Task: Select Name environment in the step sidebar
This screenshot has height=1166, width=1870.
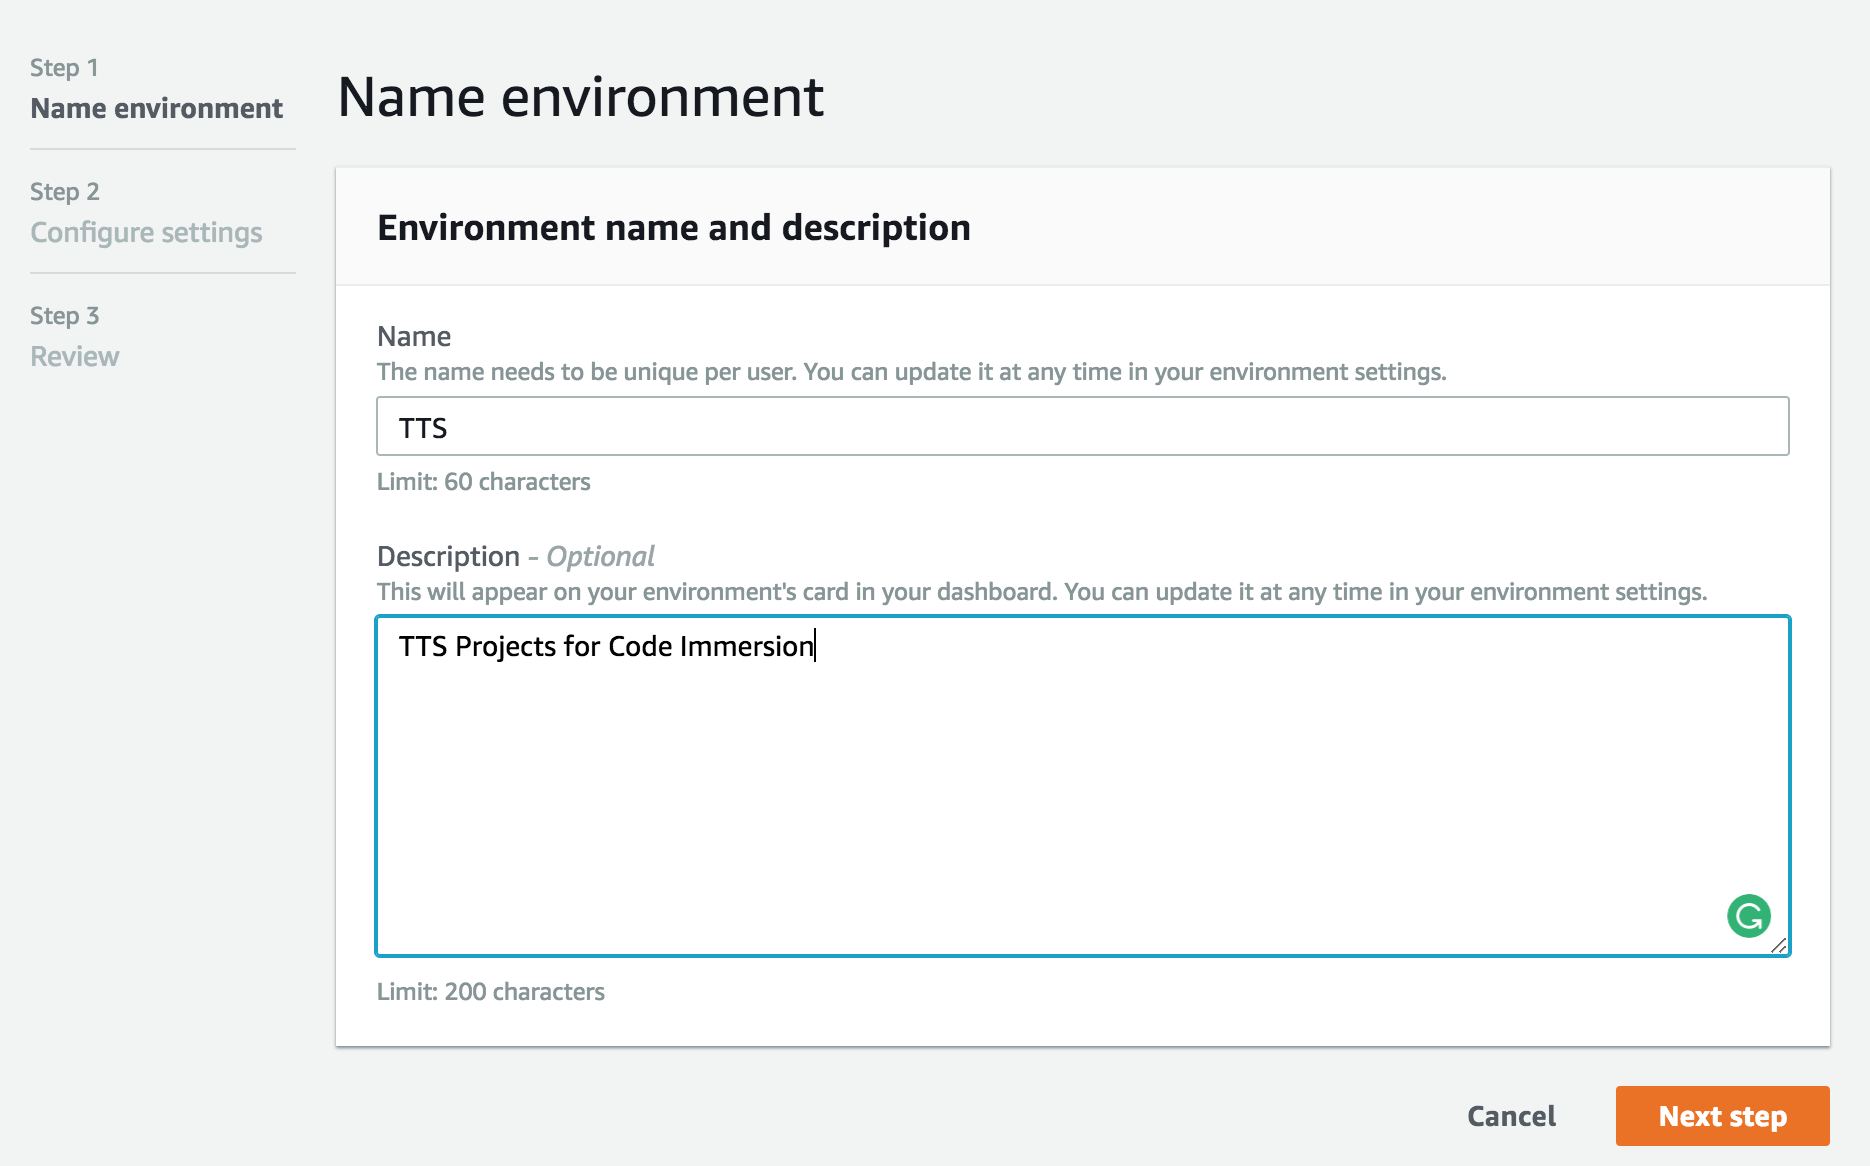Action: click(157, 108)
